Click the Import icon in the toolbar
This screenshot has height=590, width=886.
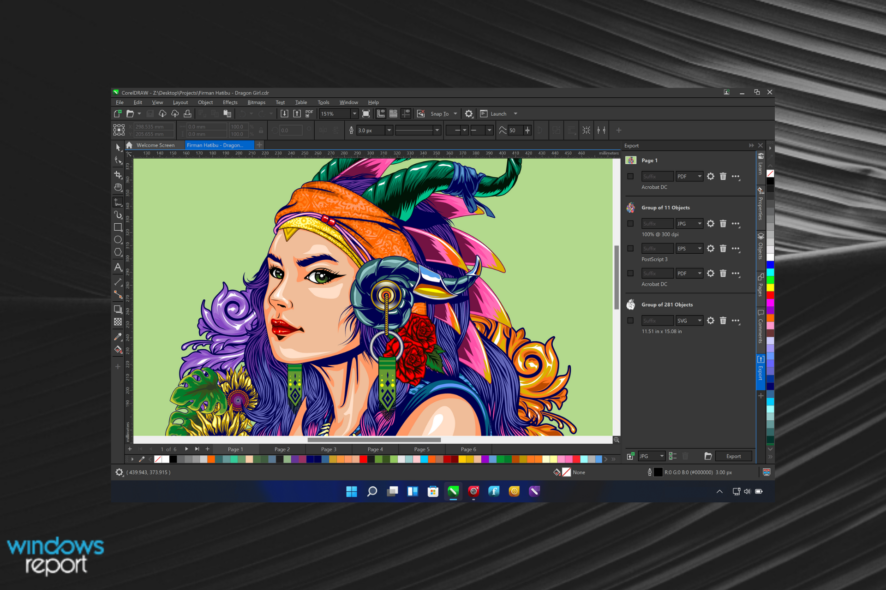pos(284,114)
